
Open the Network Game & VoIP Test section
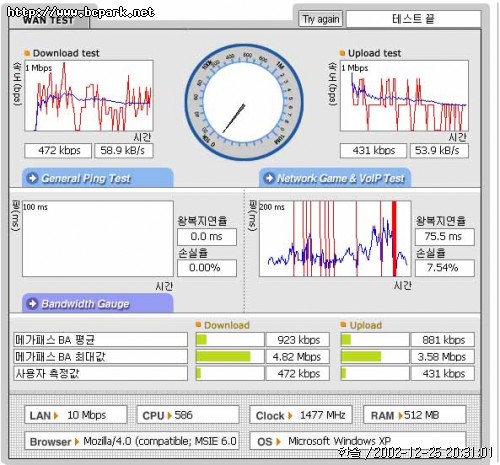pos(335,178)
